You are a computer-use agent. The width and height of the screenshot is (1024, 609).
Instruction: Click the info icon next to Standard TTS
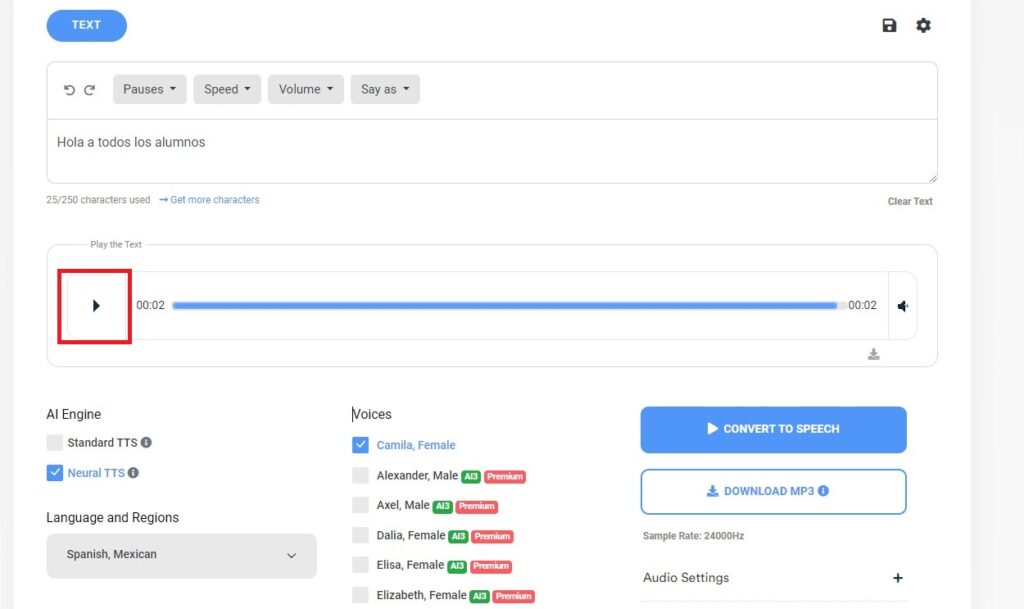(x=146, y=442)
